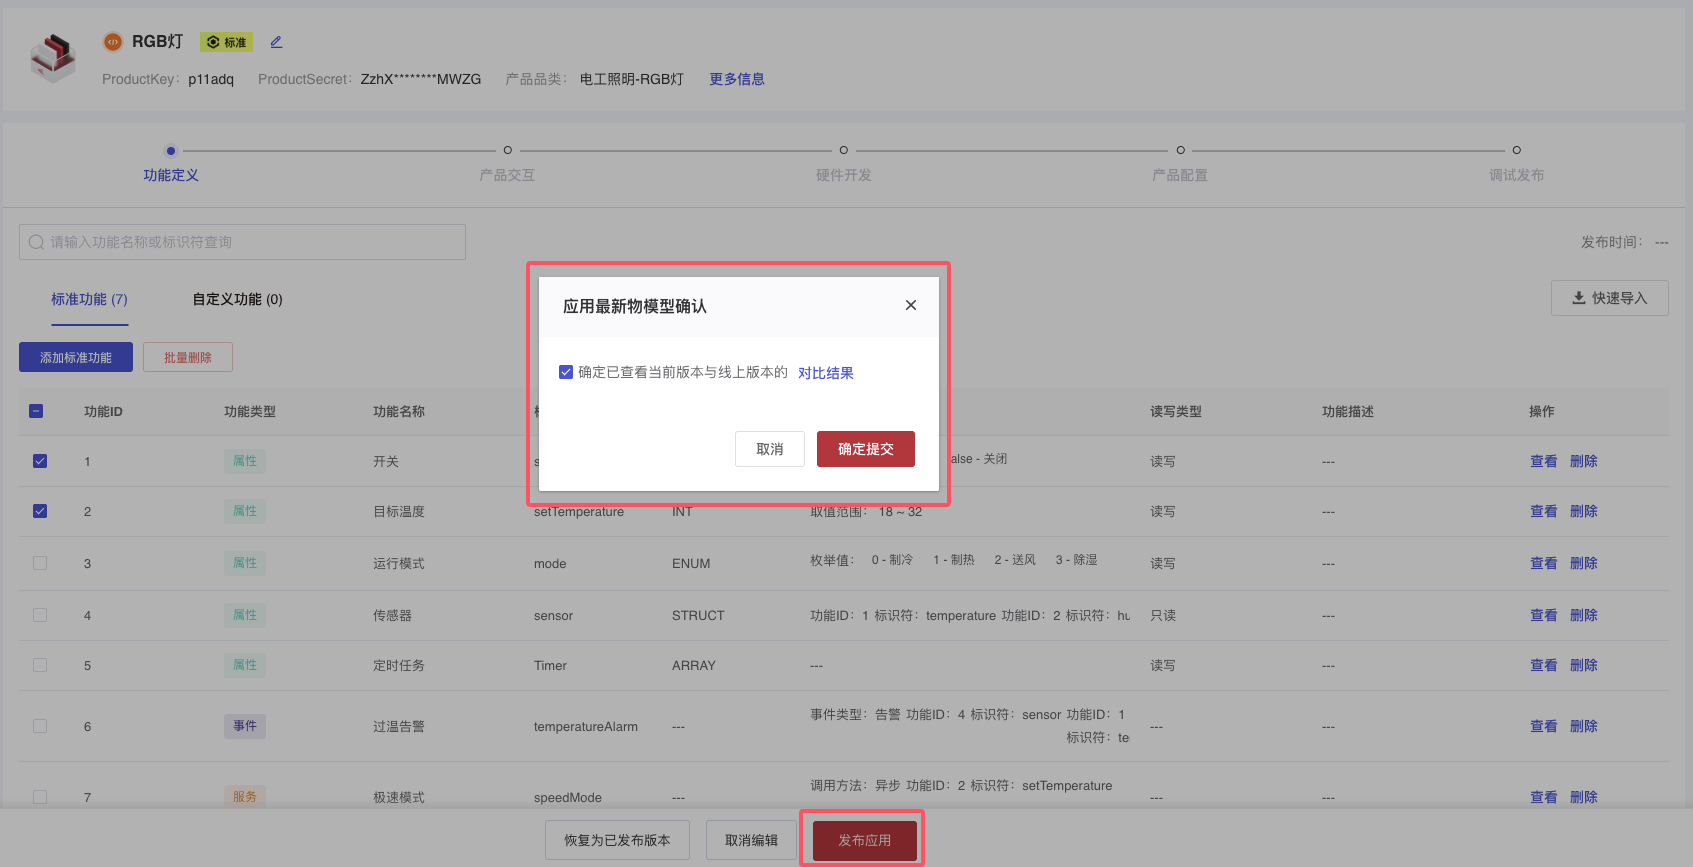The image size is (1693, 867).
Task: Open the 对比结果 link in dialog
Action: click(826, 373)
